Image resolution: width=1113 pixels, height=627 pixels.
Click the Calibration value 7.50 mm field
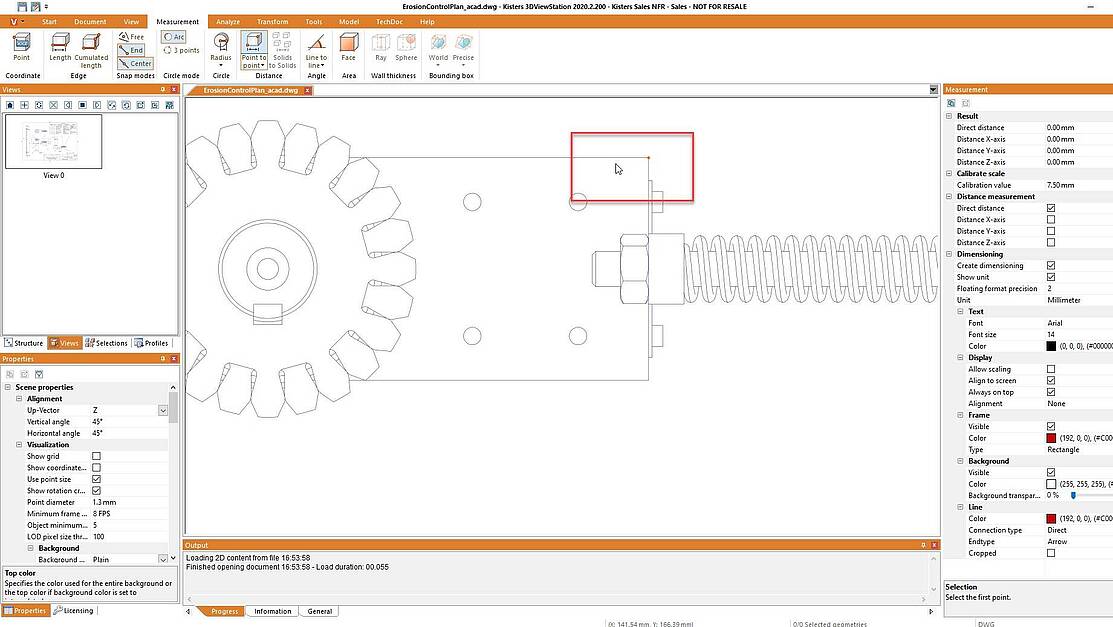[1079, 185]
